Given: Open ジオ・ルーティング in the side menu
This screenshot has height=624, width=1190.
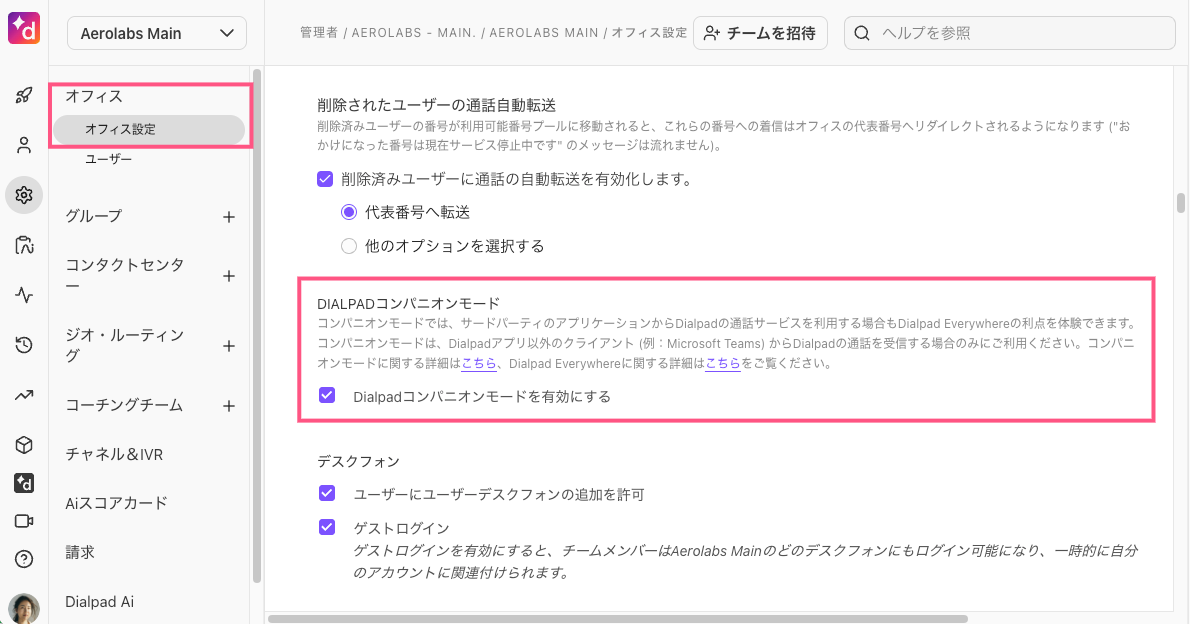Looking at the screenshot, I should coord(125,345).
